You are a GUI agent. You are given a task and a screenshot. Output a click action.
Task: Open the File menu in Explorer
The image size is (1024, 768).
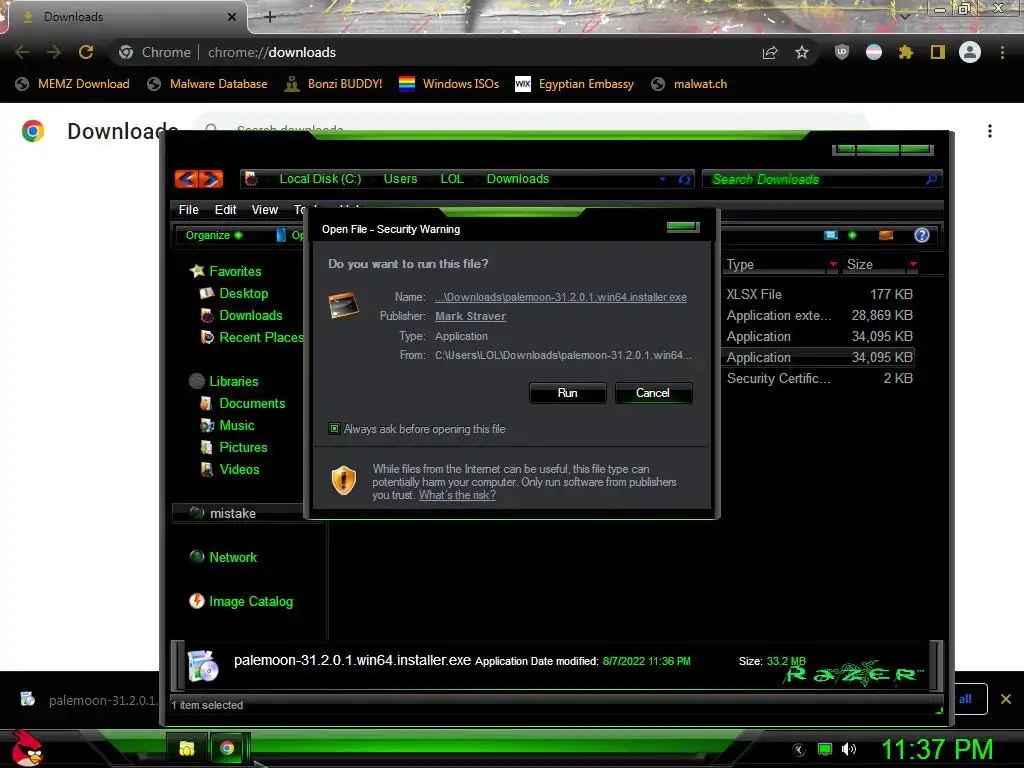click(x=189, y=210)
